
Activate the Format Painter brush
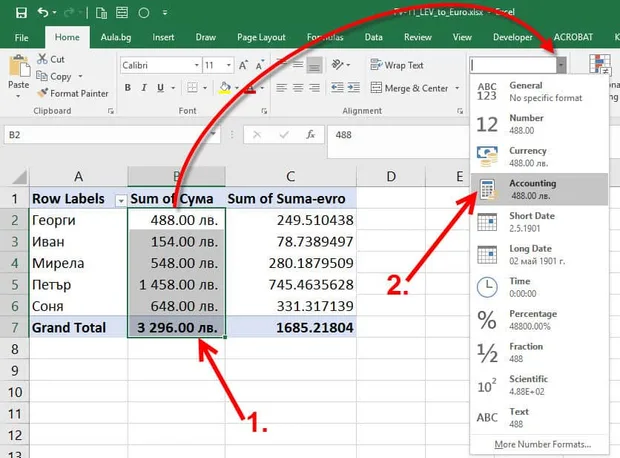click(x=72, y=93)
